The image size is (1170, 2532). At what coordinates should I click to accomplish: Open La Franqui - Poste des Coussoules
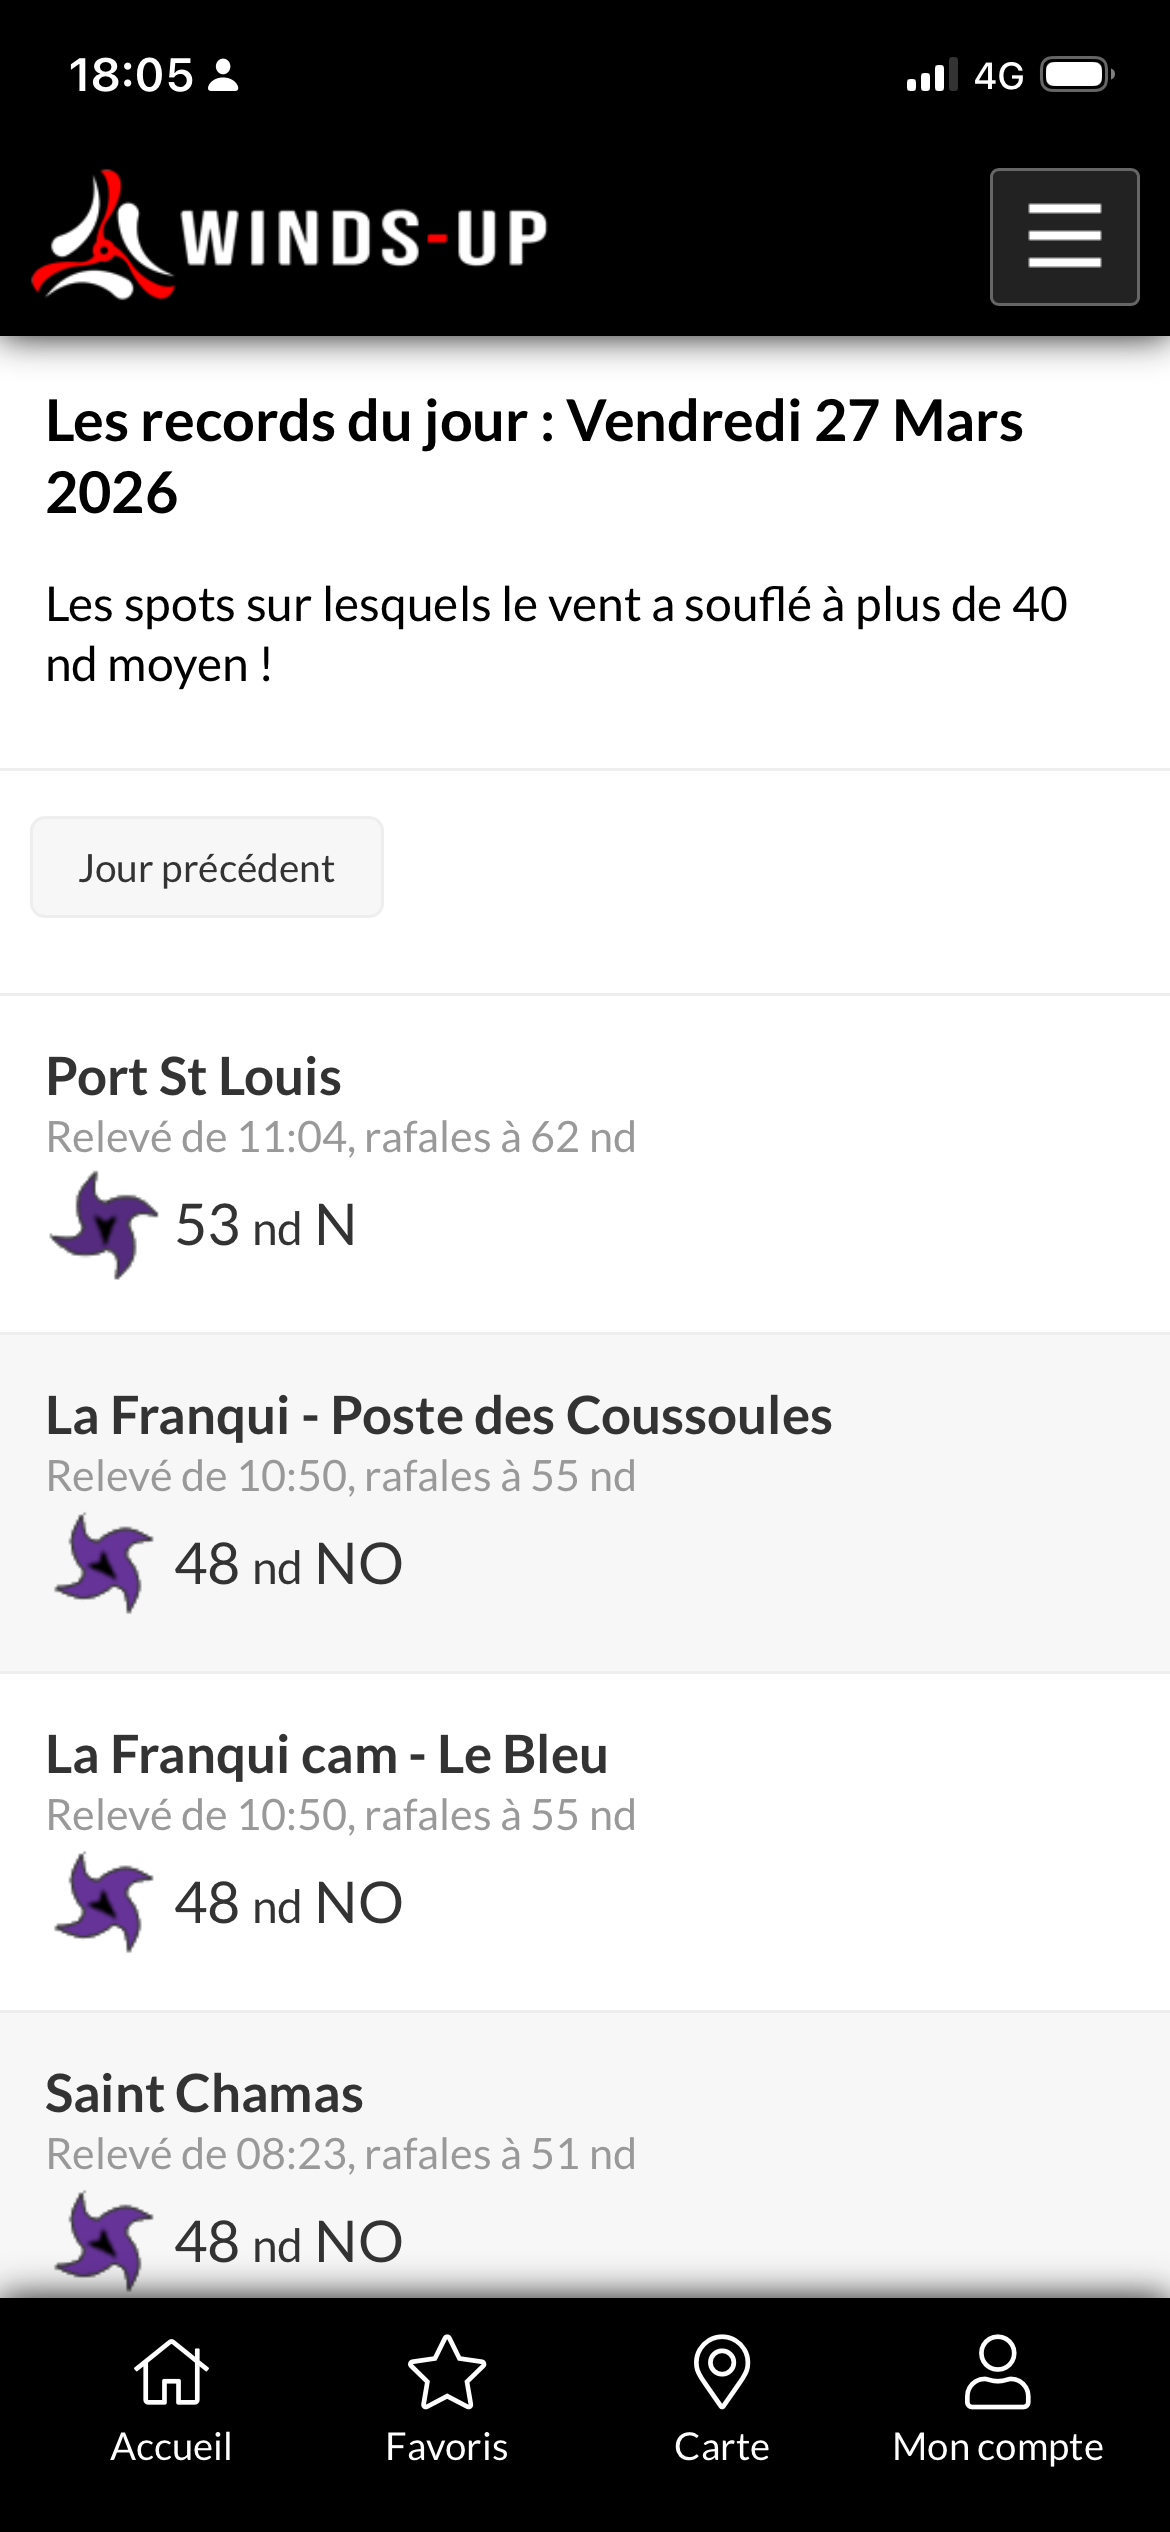point(439,1416)
